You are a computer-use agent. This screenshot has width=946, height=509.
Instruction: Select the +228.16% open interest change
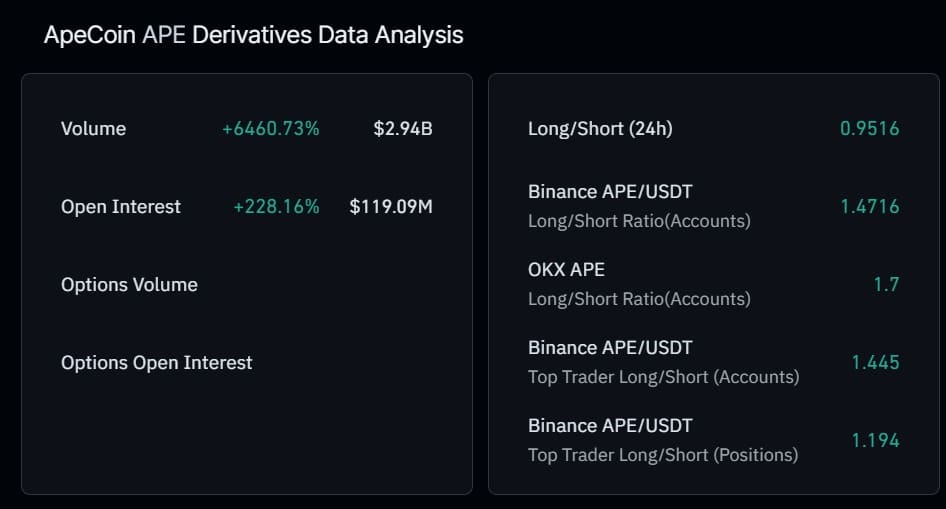pyautogui.click(x=276, y=207)
